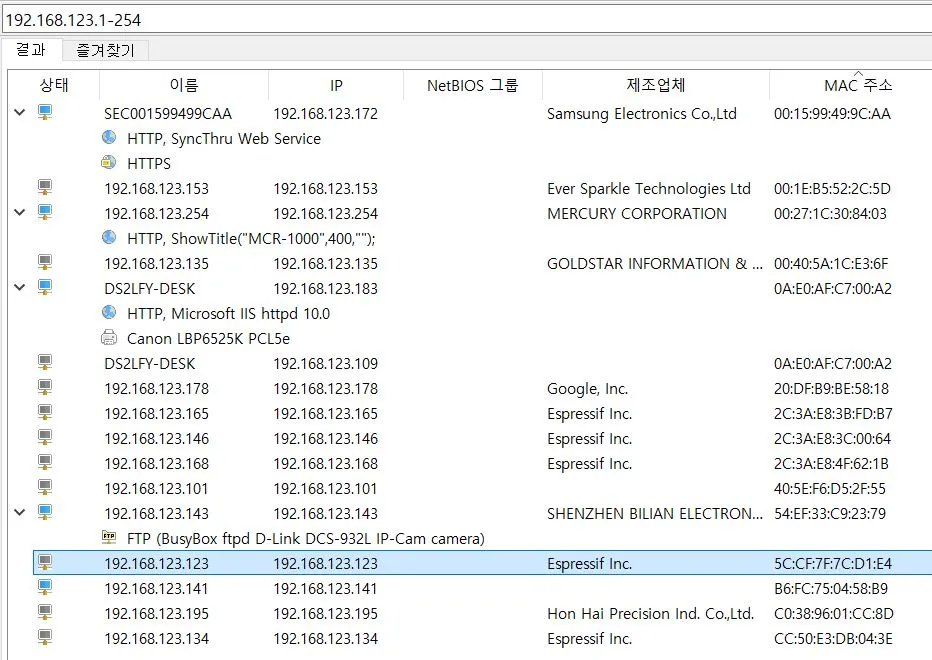The width and height of the screenshot is (932, 660).
Task: Click computer icon for 192.168.123.101 row
Action: (45, 487)
